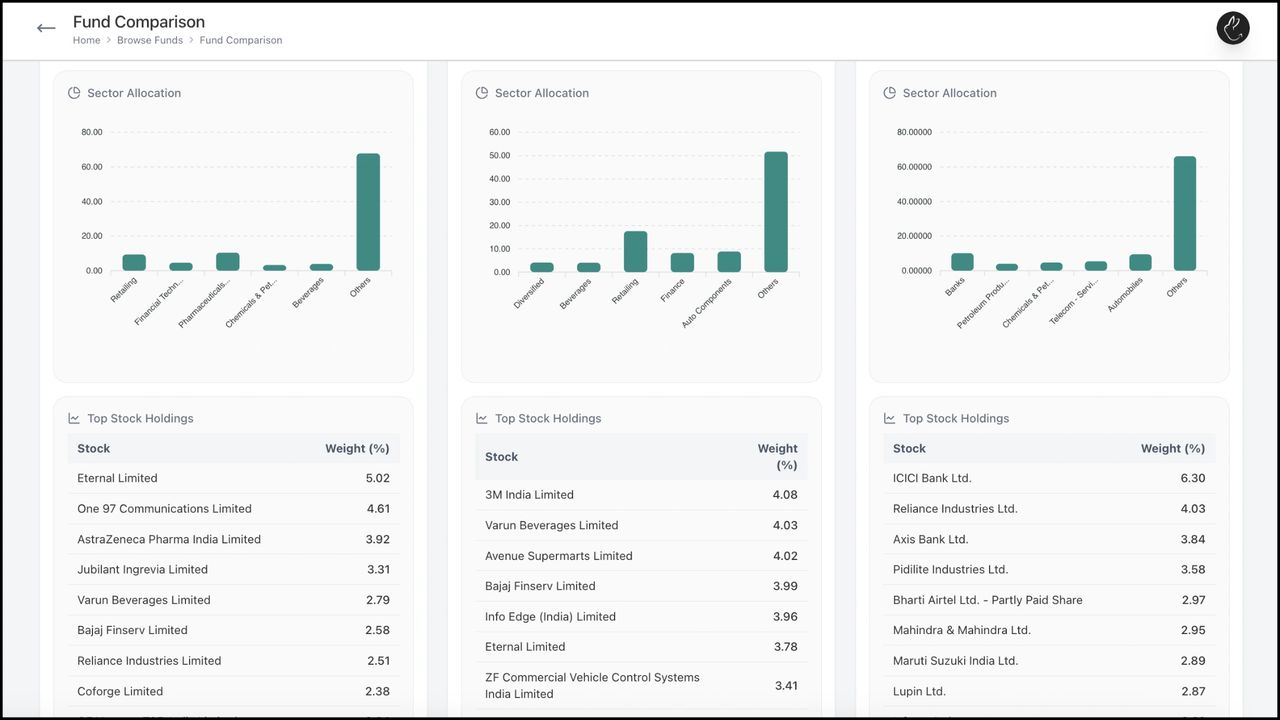Click the clock icon beside first Sector Allocation header
This screenshot has height=720, width=1280.
click(73, 92)
